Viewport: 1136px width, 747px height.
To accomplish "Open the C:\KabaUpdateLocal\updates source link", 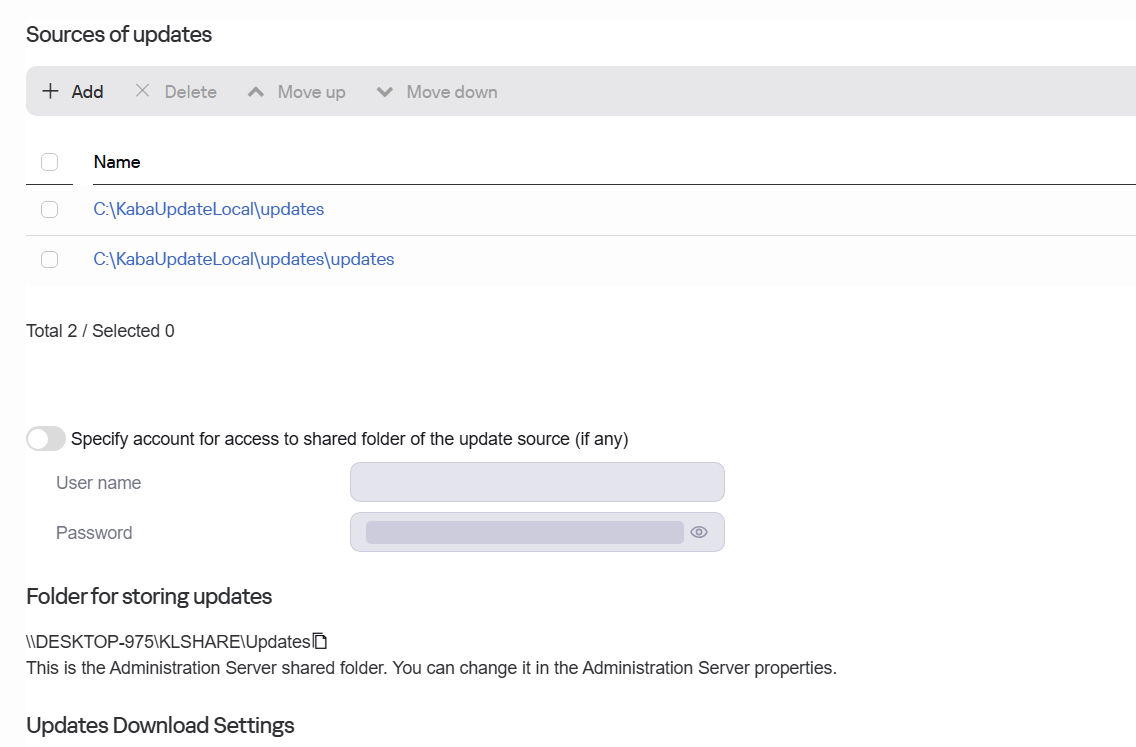I will tap(208, 209).
